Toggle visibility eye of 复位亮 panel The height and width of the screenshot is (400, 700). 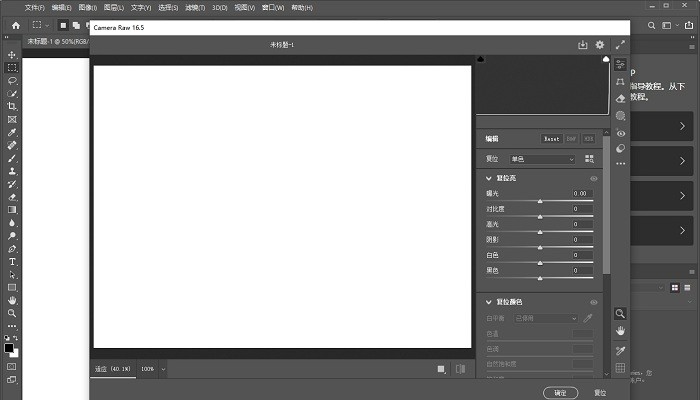594,178
